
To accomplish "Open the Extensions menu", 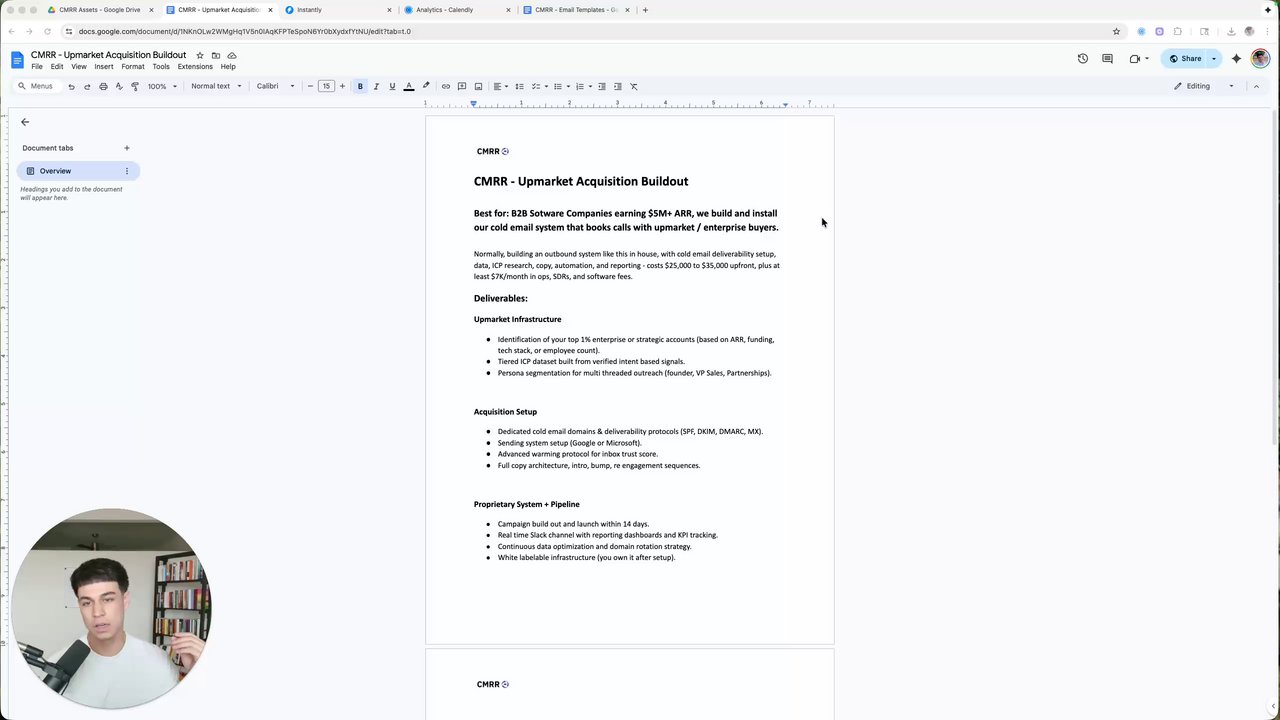I will [195, 67].
